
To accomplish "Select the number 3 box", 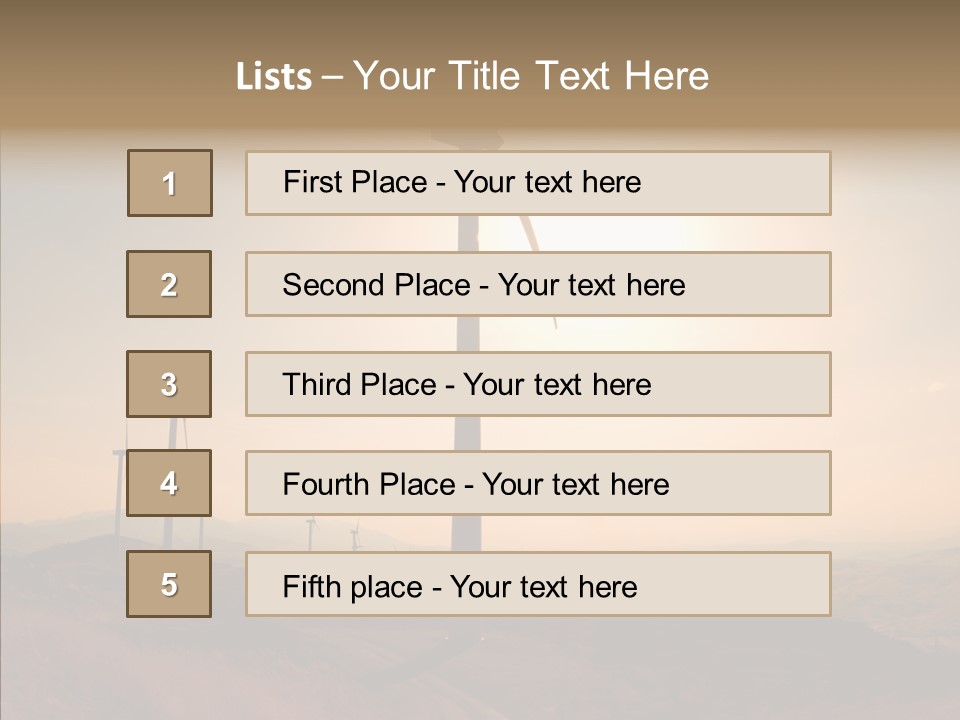I will [169, 384].
